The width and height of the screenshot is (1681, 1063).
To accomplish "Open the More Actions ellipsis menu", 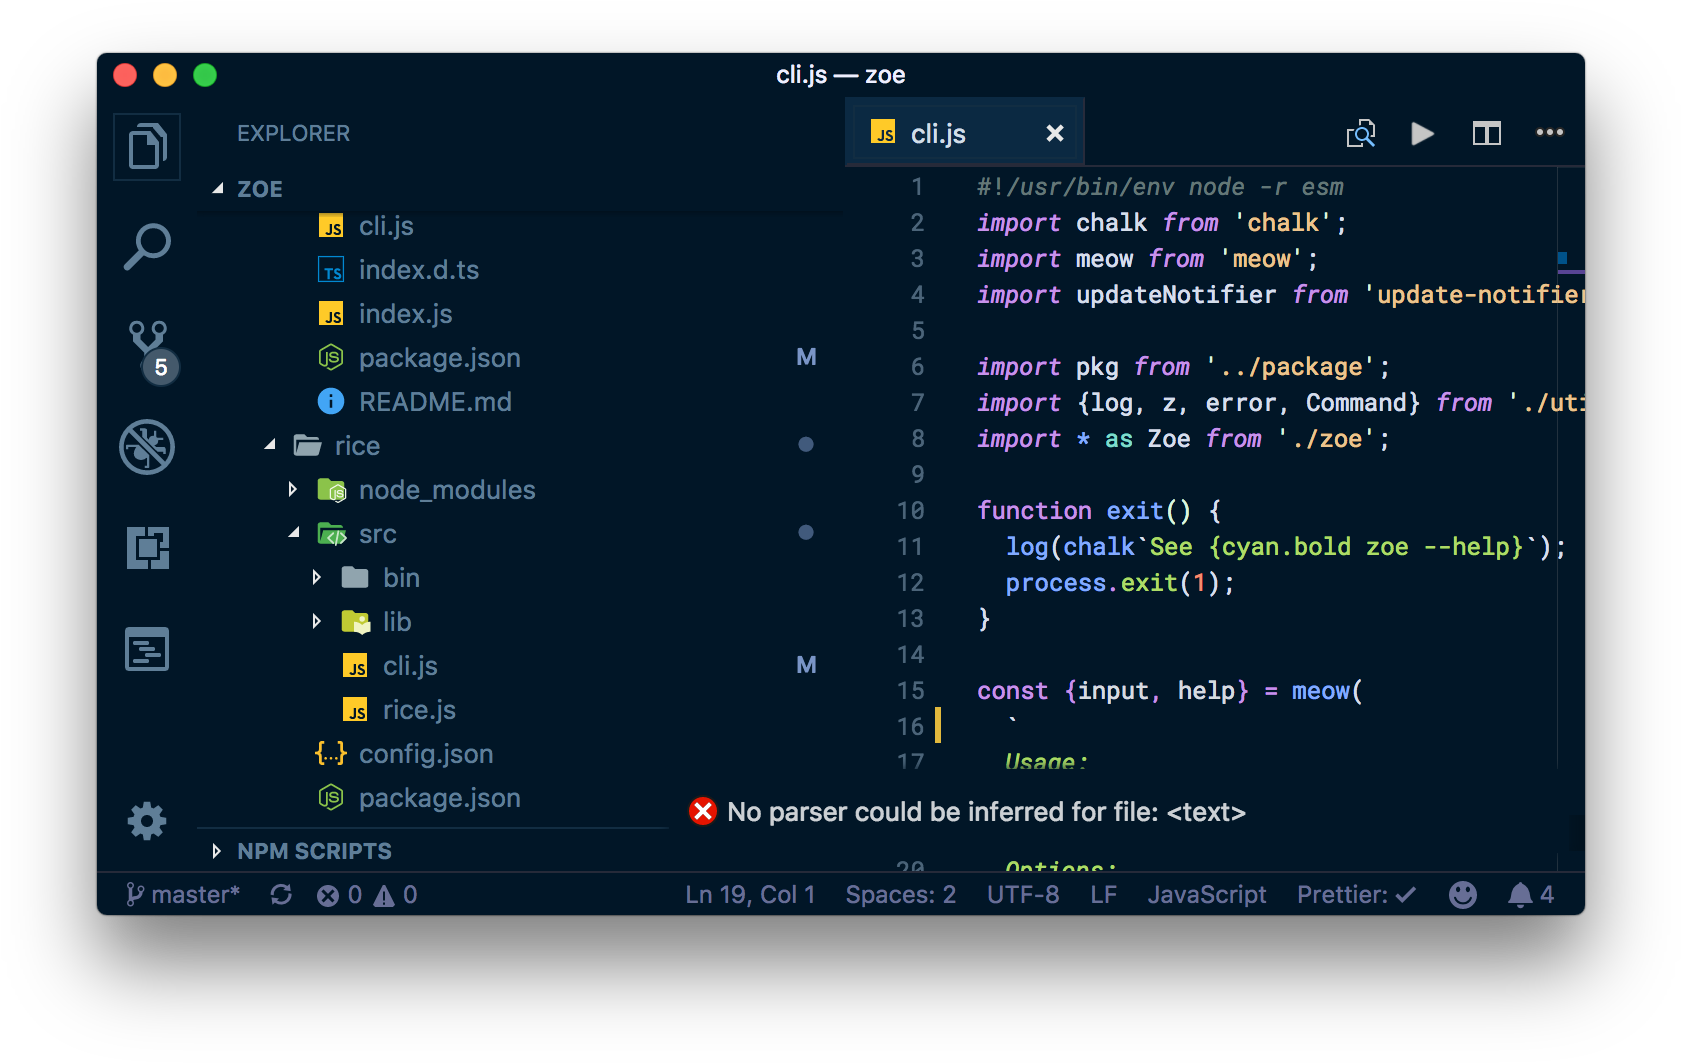I will 1550,133.
